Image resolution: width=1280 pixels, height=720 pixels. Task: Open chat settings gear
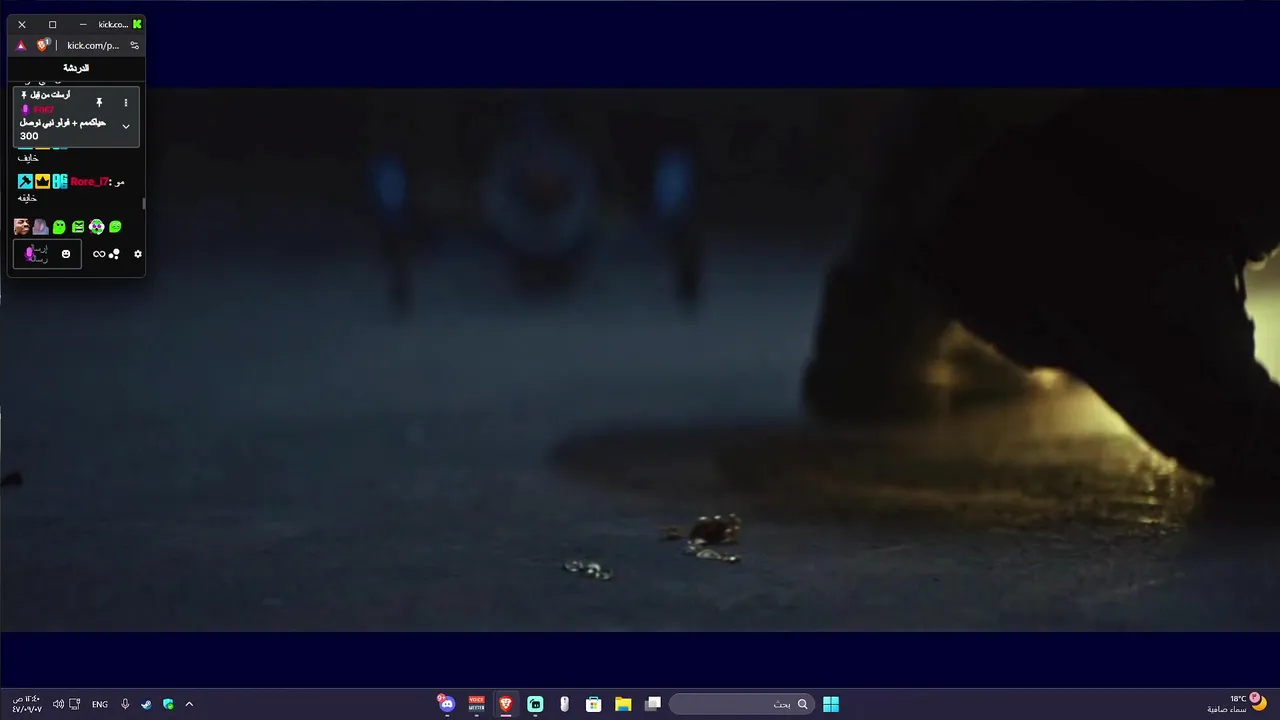[x=138, y=254]
